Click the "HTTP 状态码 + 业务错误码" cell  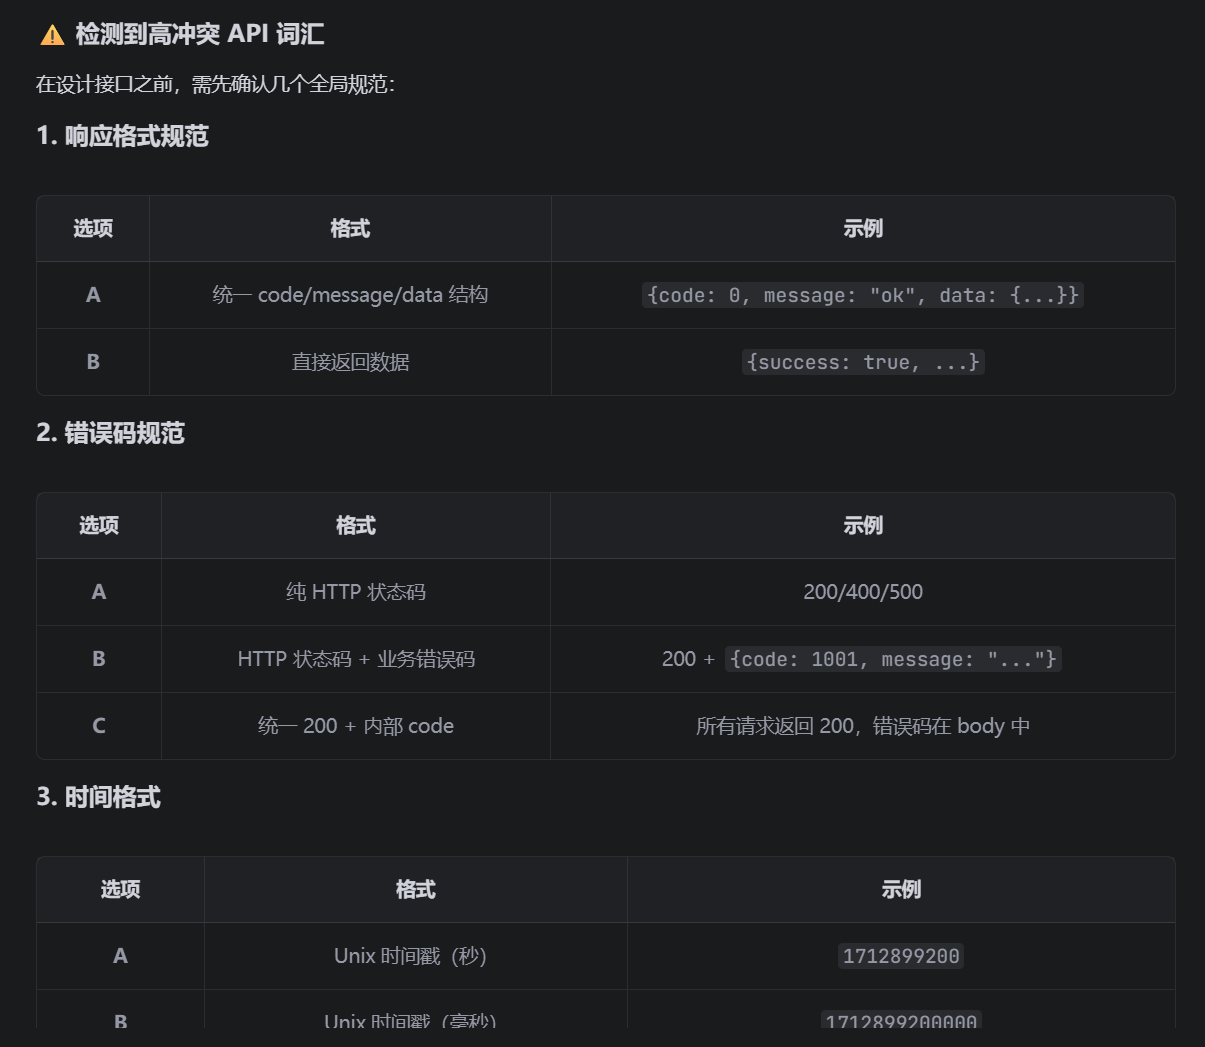click(355, 659)
